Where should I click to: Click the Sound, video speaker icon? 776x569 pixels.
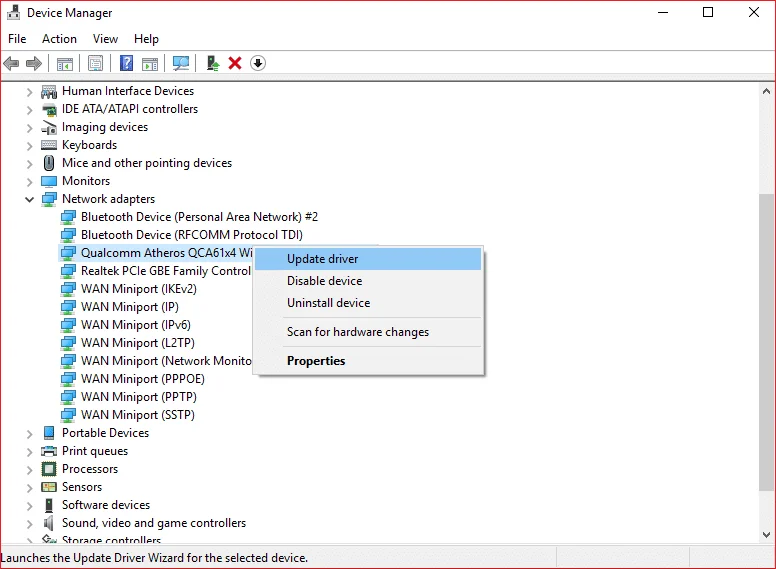tap(48, 523)
